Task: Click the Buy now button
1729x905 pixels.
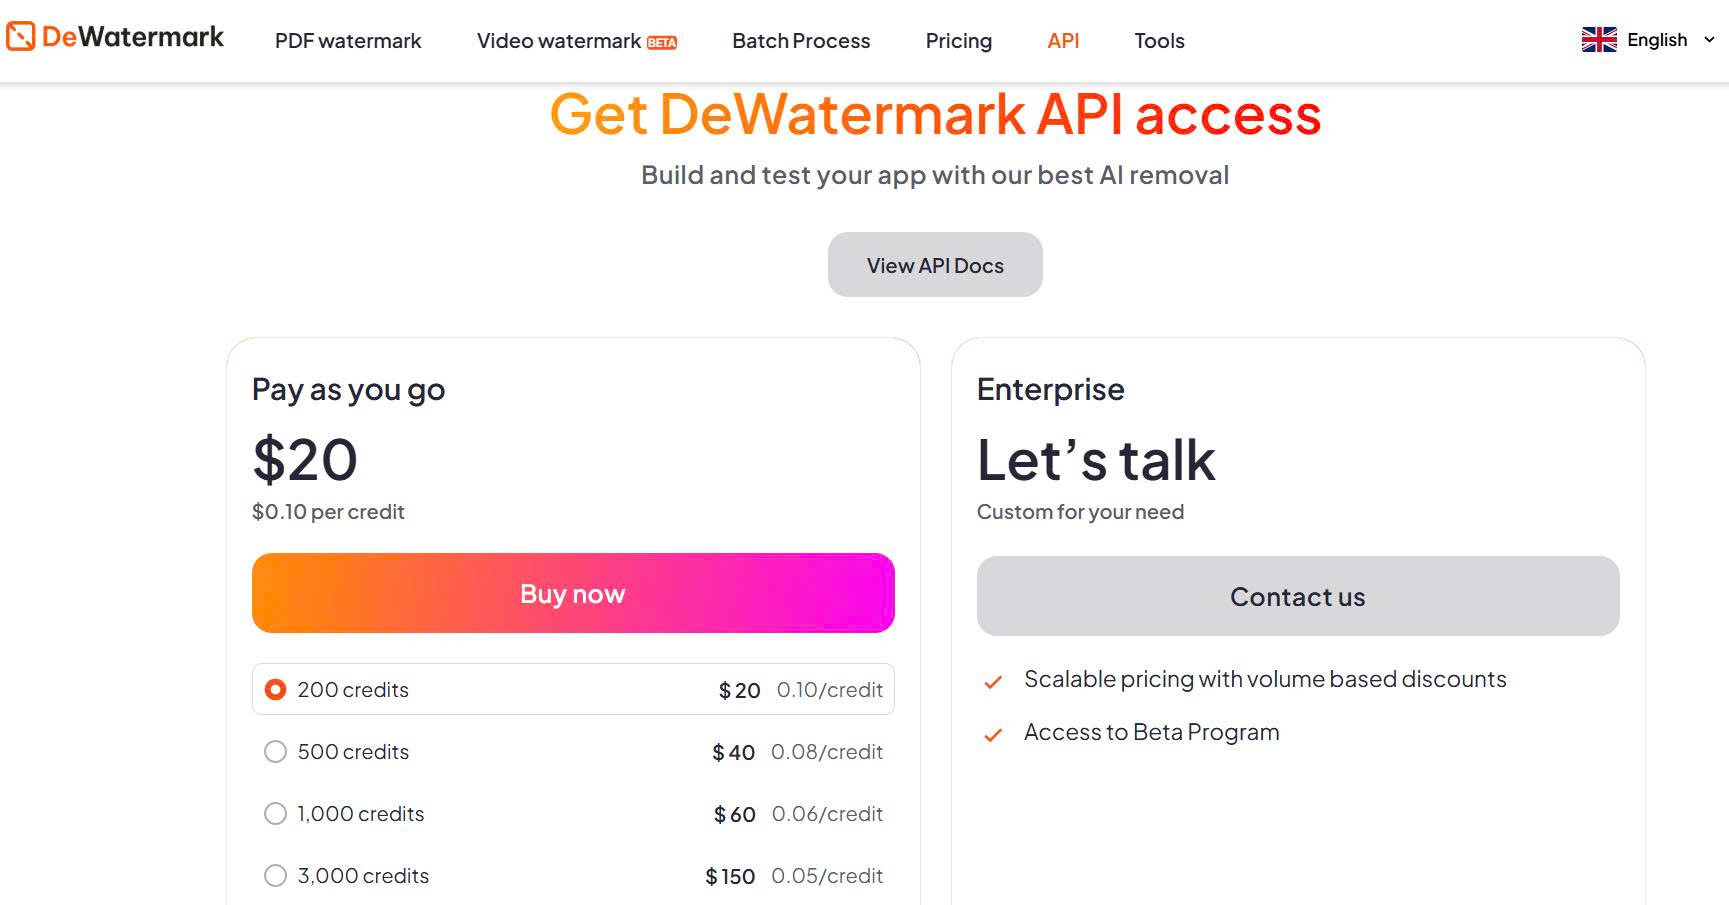Action: pos(572,592)
